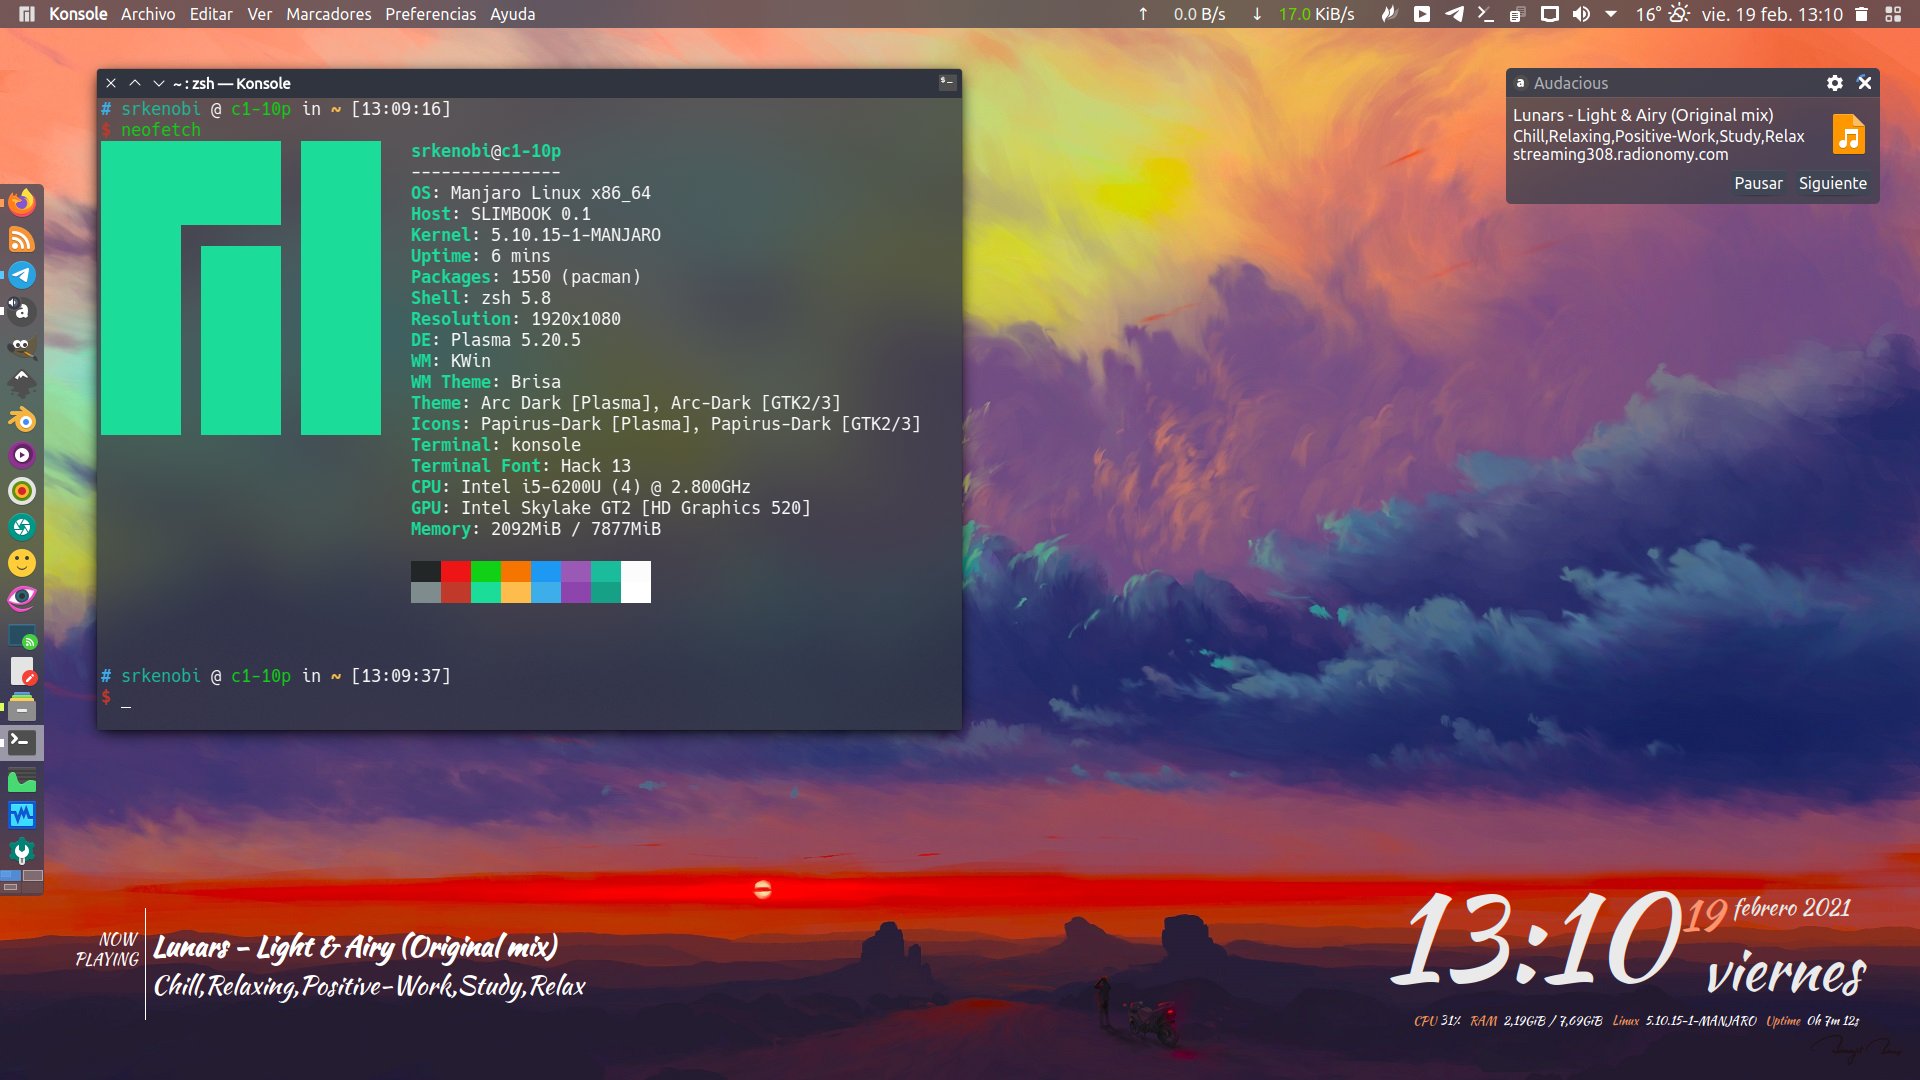Viewport: 1920px width, 1080px height.
Task: Open the Manjaro settings wrench icon
Action: [x=22, y=852]
